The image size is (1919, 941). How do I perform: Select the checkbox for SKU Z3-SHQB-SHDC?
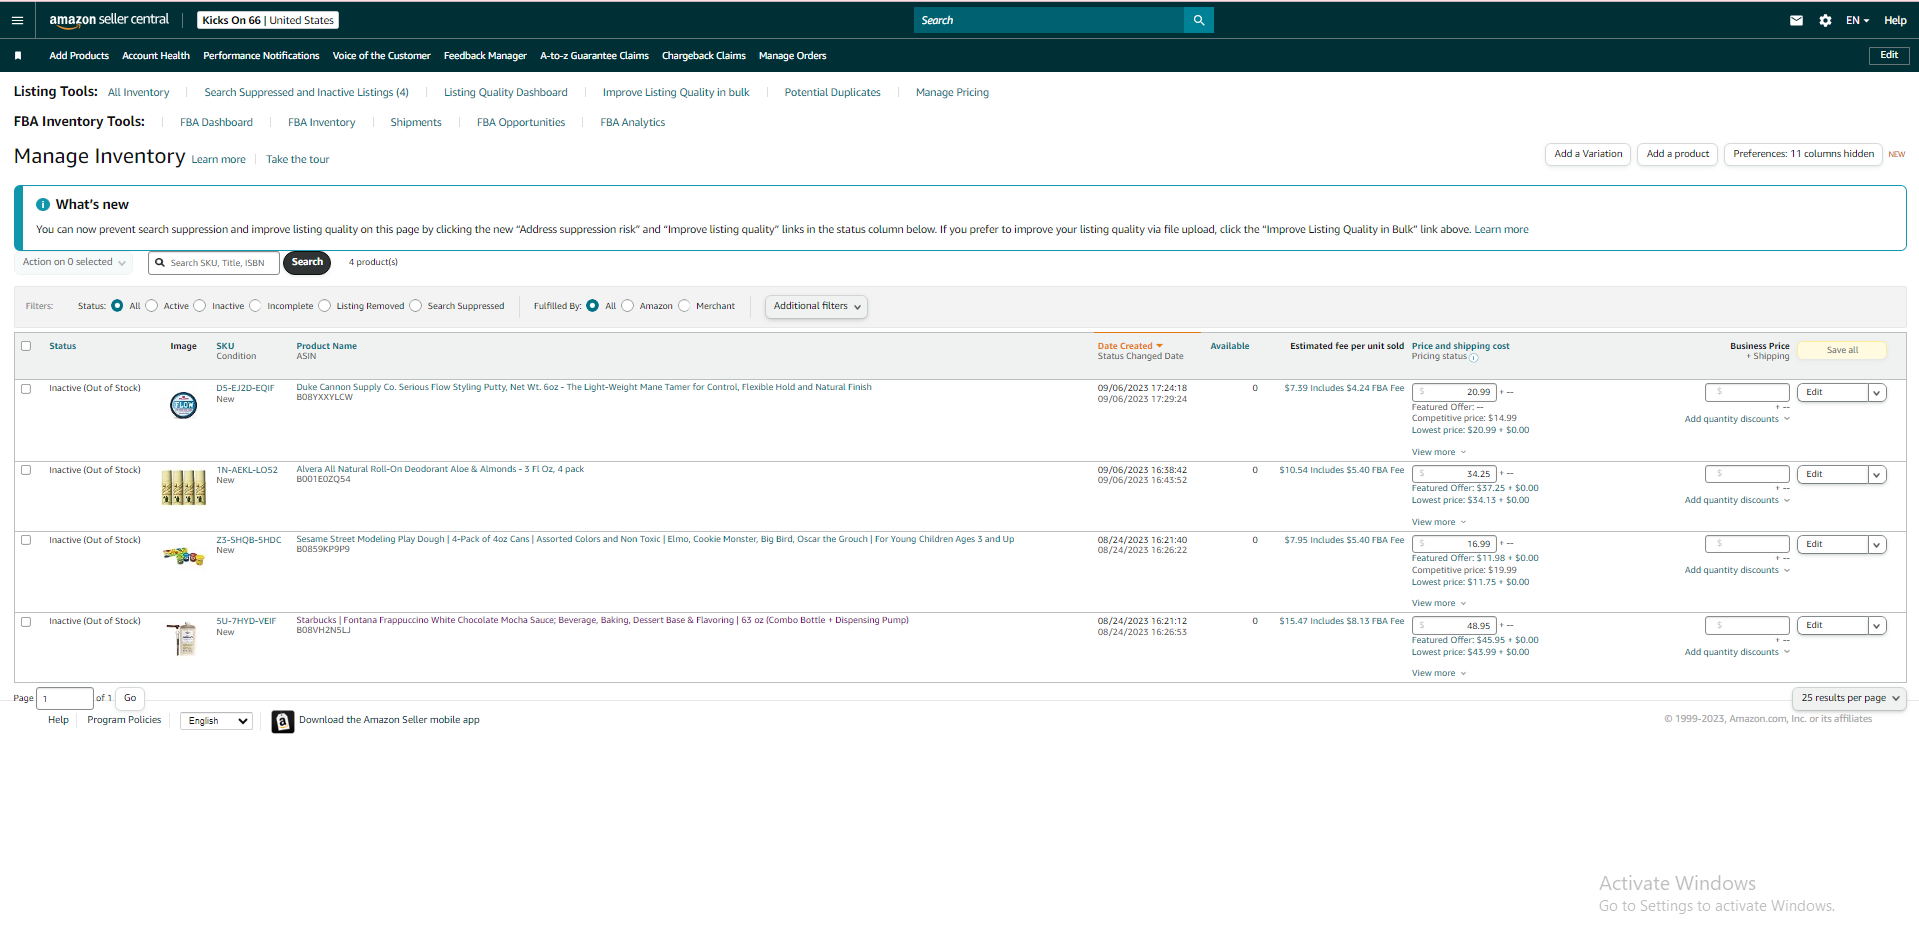26,540
